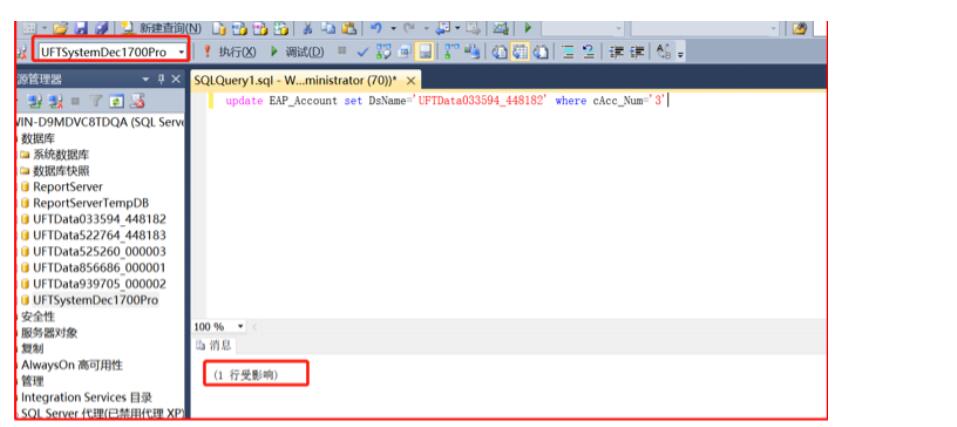Screen dimensions: 957x427
Task: Click Display Estimated Execution Plan icon
Action: point(383,52)
